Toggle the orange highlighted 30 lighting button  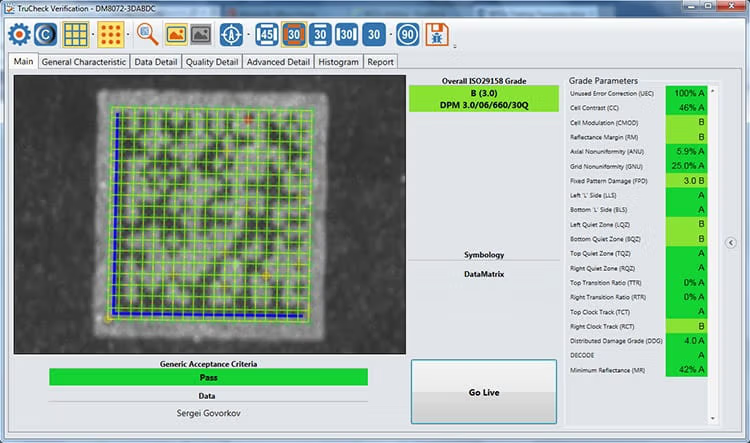294,35
